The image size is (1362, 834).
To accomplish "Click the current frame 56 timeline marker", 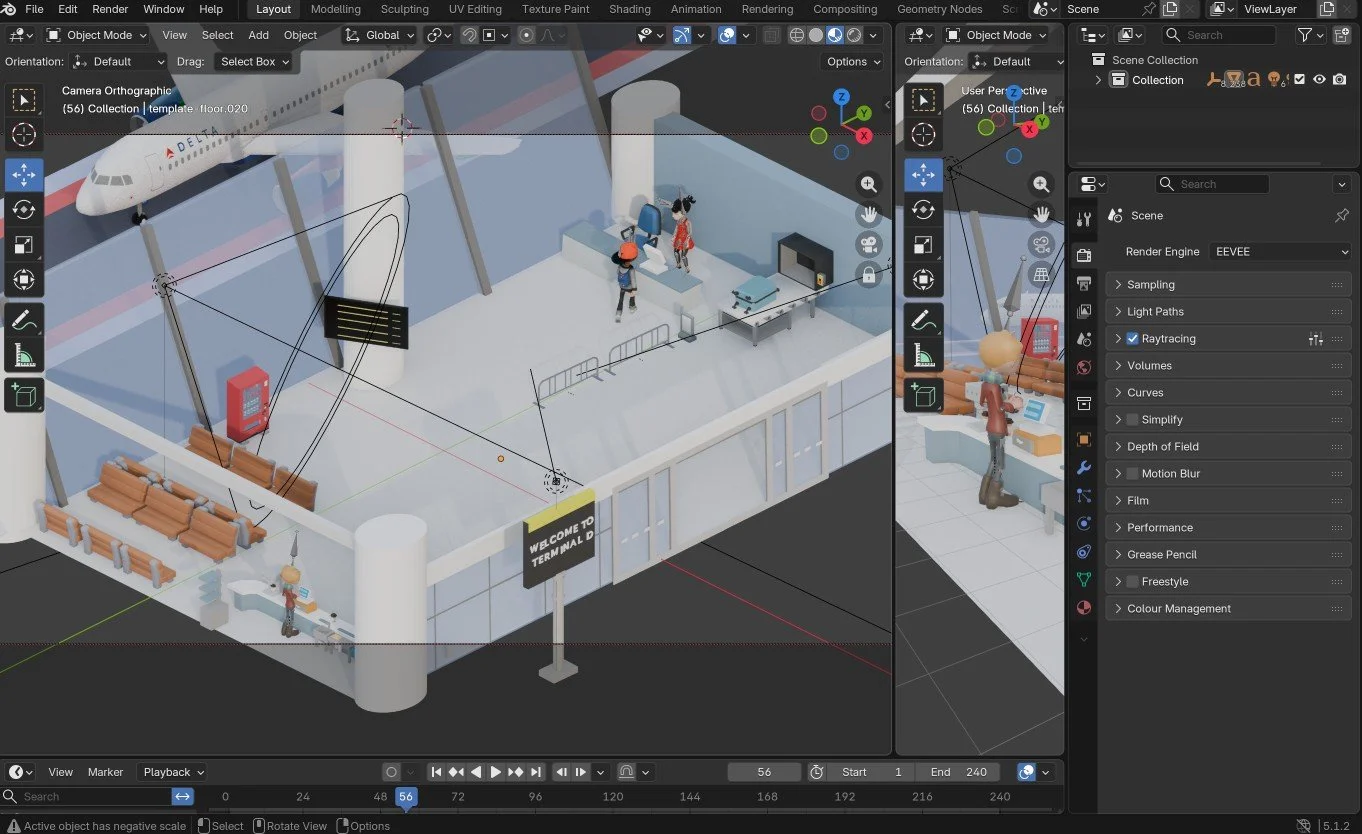I will pyautogui.click(x=405, y=797).
